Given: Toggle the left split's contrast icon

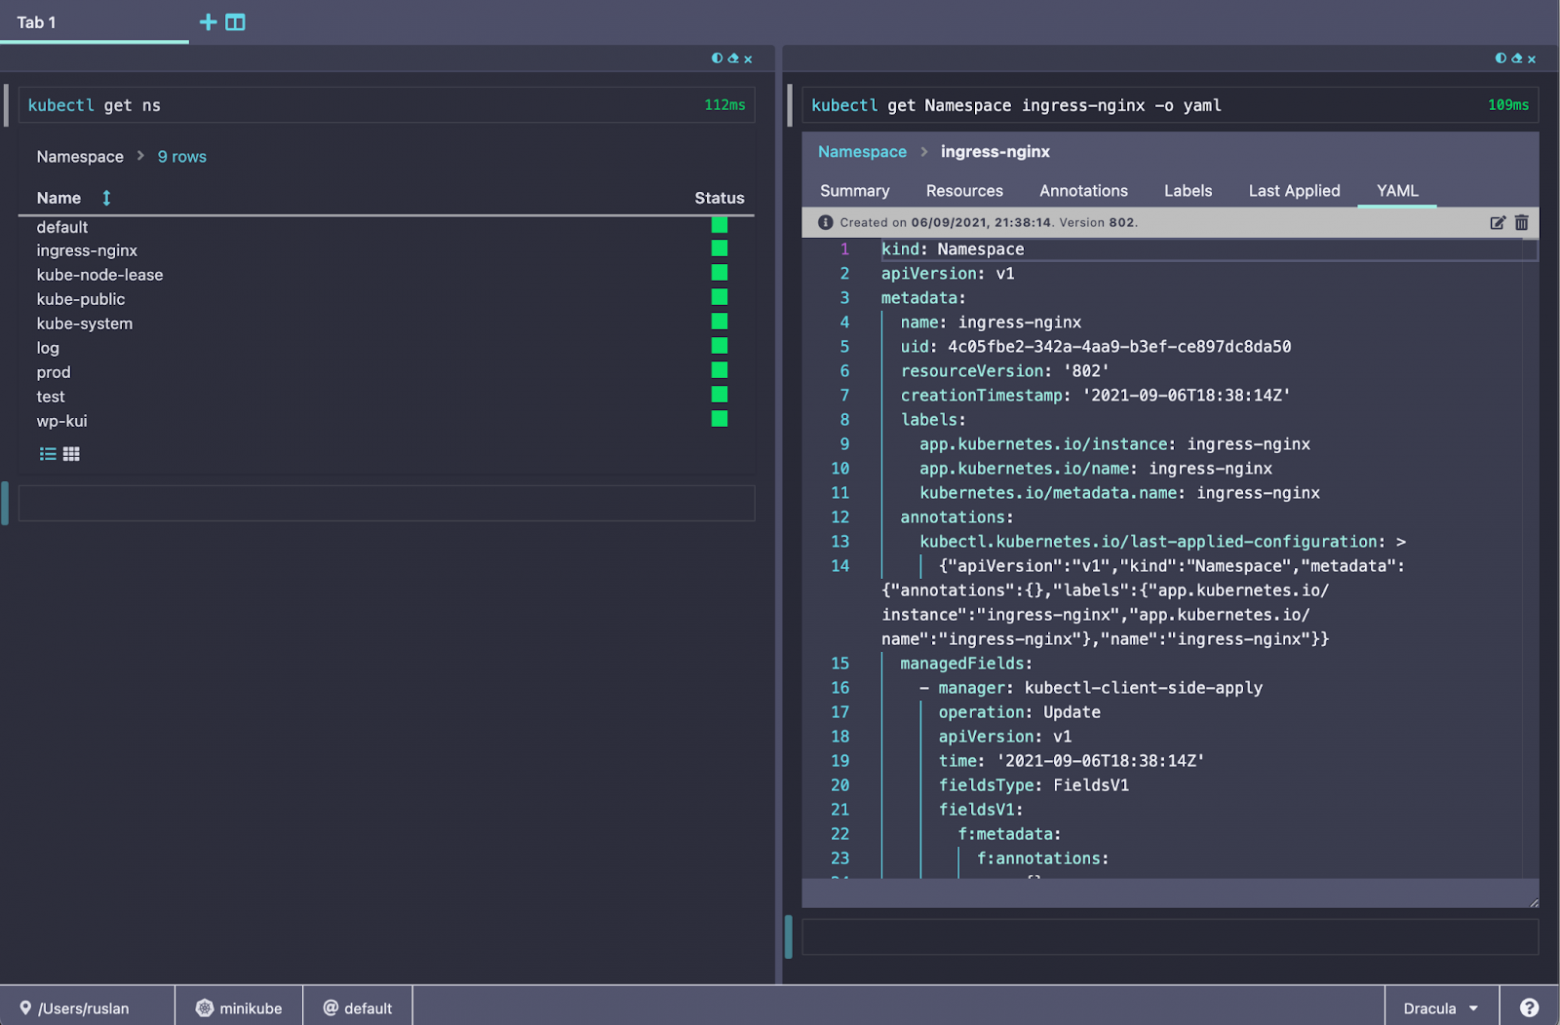Looking at the screenshot, I should (717, 59).
